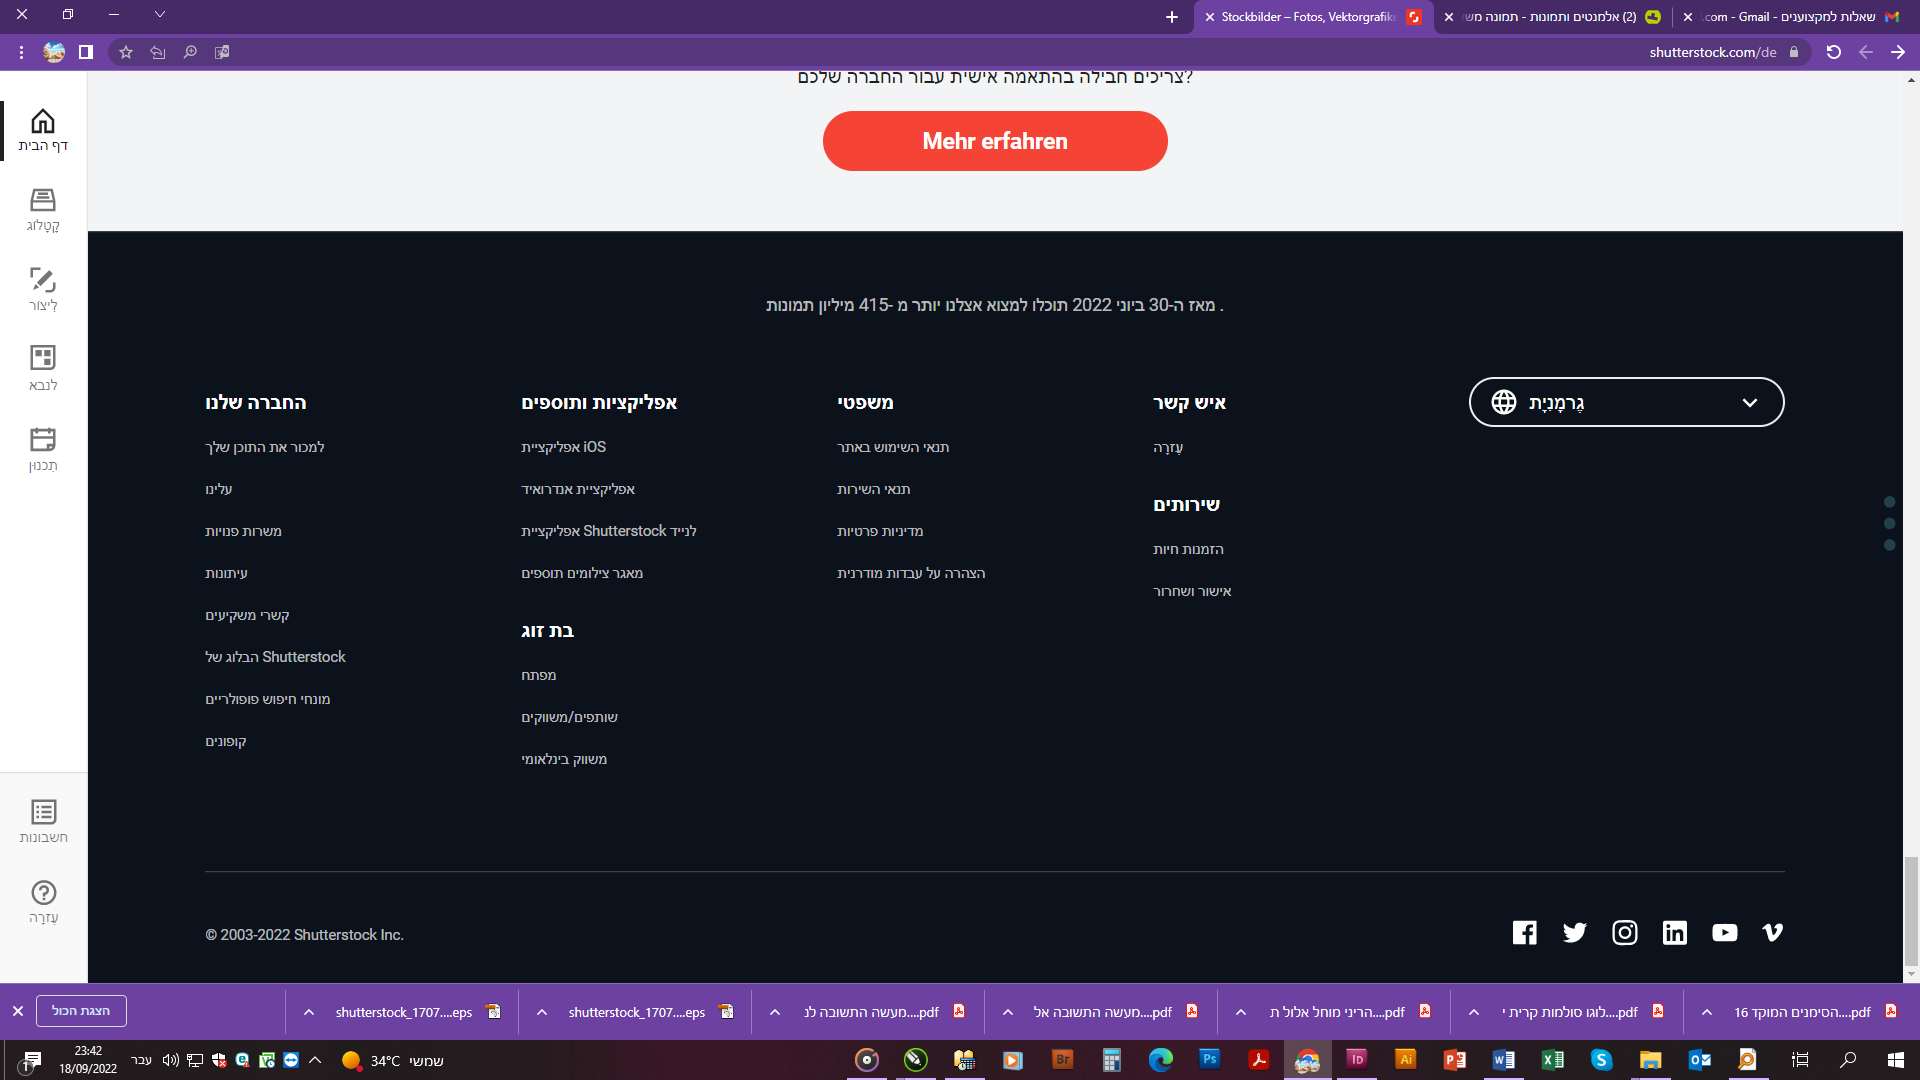The width and height of the screenshot is (1920, 1080).
Task: Open the browser tab list chevron
Action: coord(160,15)
